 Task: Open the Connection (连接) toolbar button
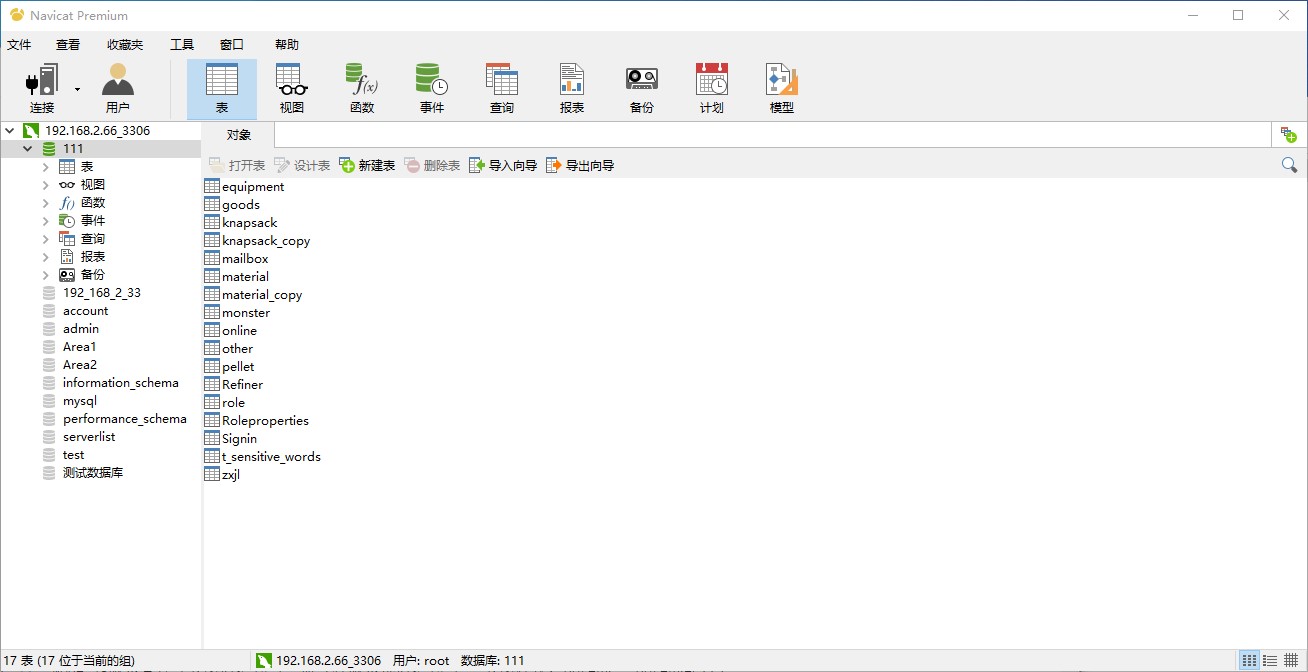pyautogui.click(x=41, y=89)
